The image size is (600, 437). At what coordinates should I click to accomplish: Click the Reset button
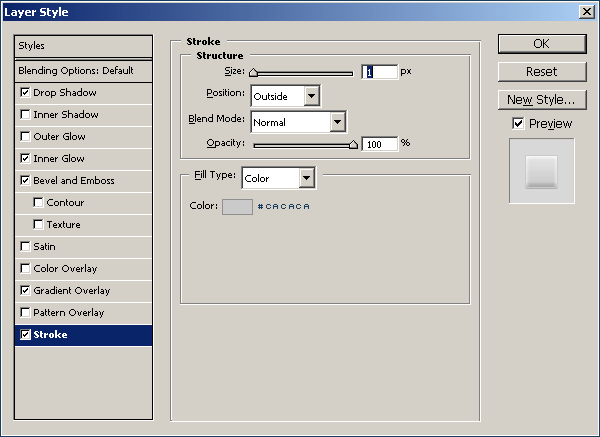click(x=542, y=72)
